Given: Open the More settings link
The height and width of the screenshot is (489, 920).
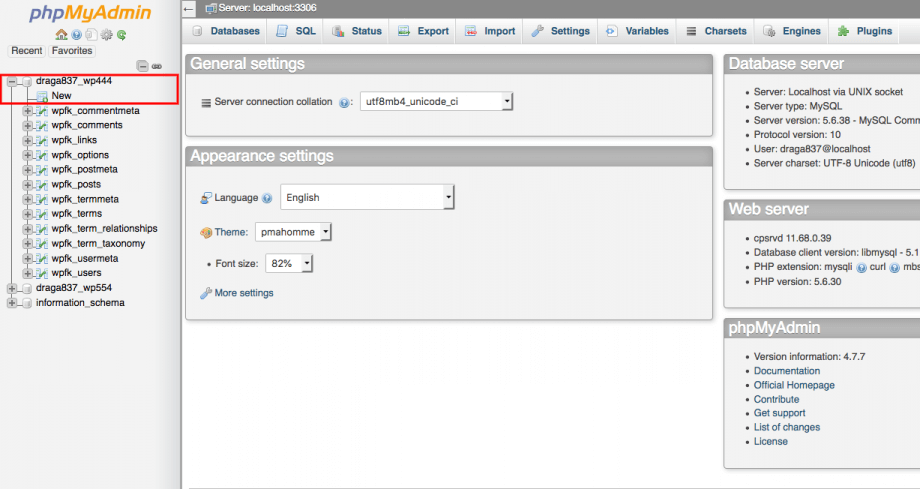Looking at the screenshot, I should point(244,293).
